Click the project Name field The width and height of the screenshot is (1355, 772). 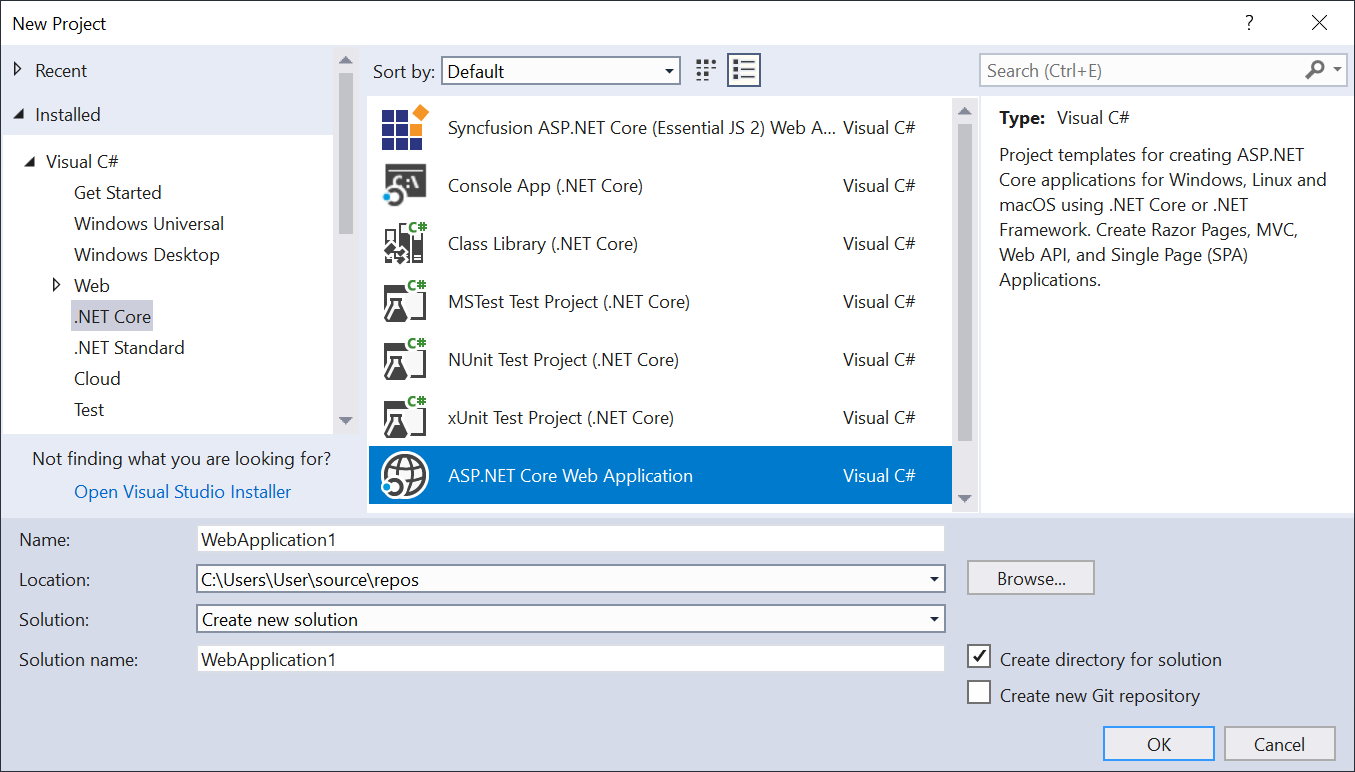(x=571, y=539)
